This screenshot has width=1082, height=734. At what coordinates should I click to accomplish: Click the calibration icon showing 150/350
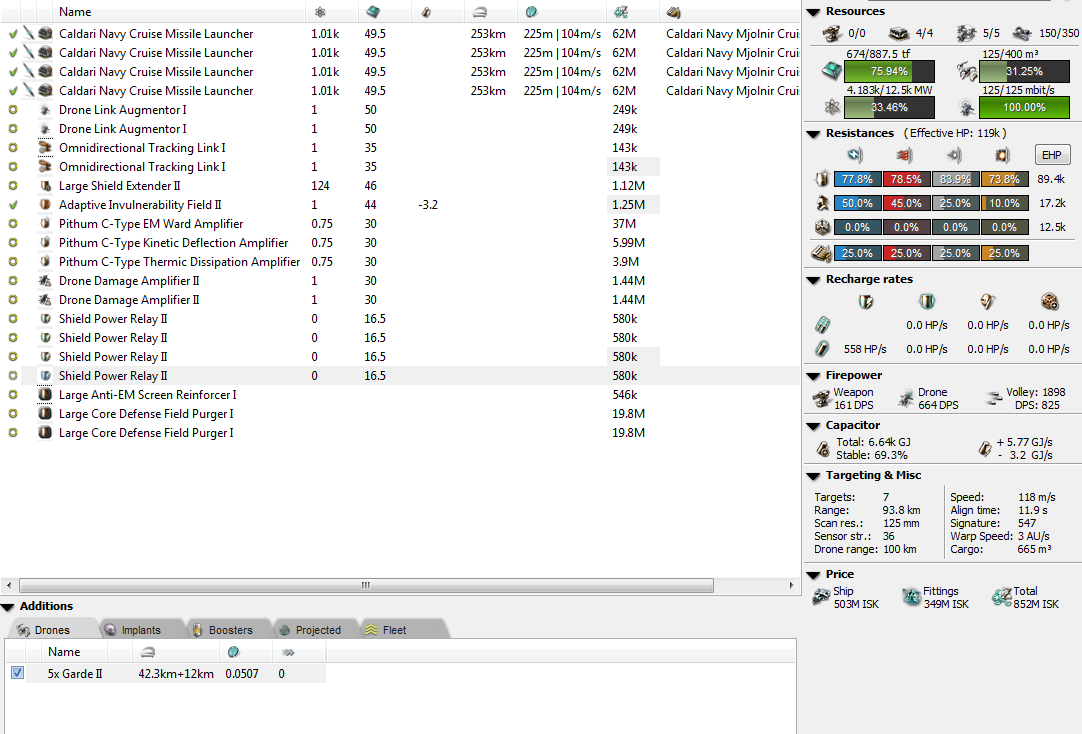1022,32
